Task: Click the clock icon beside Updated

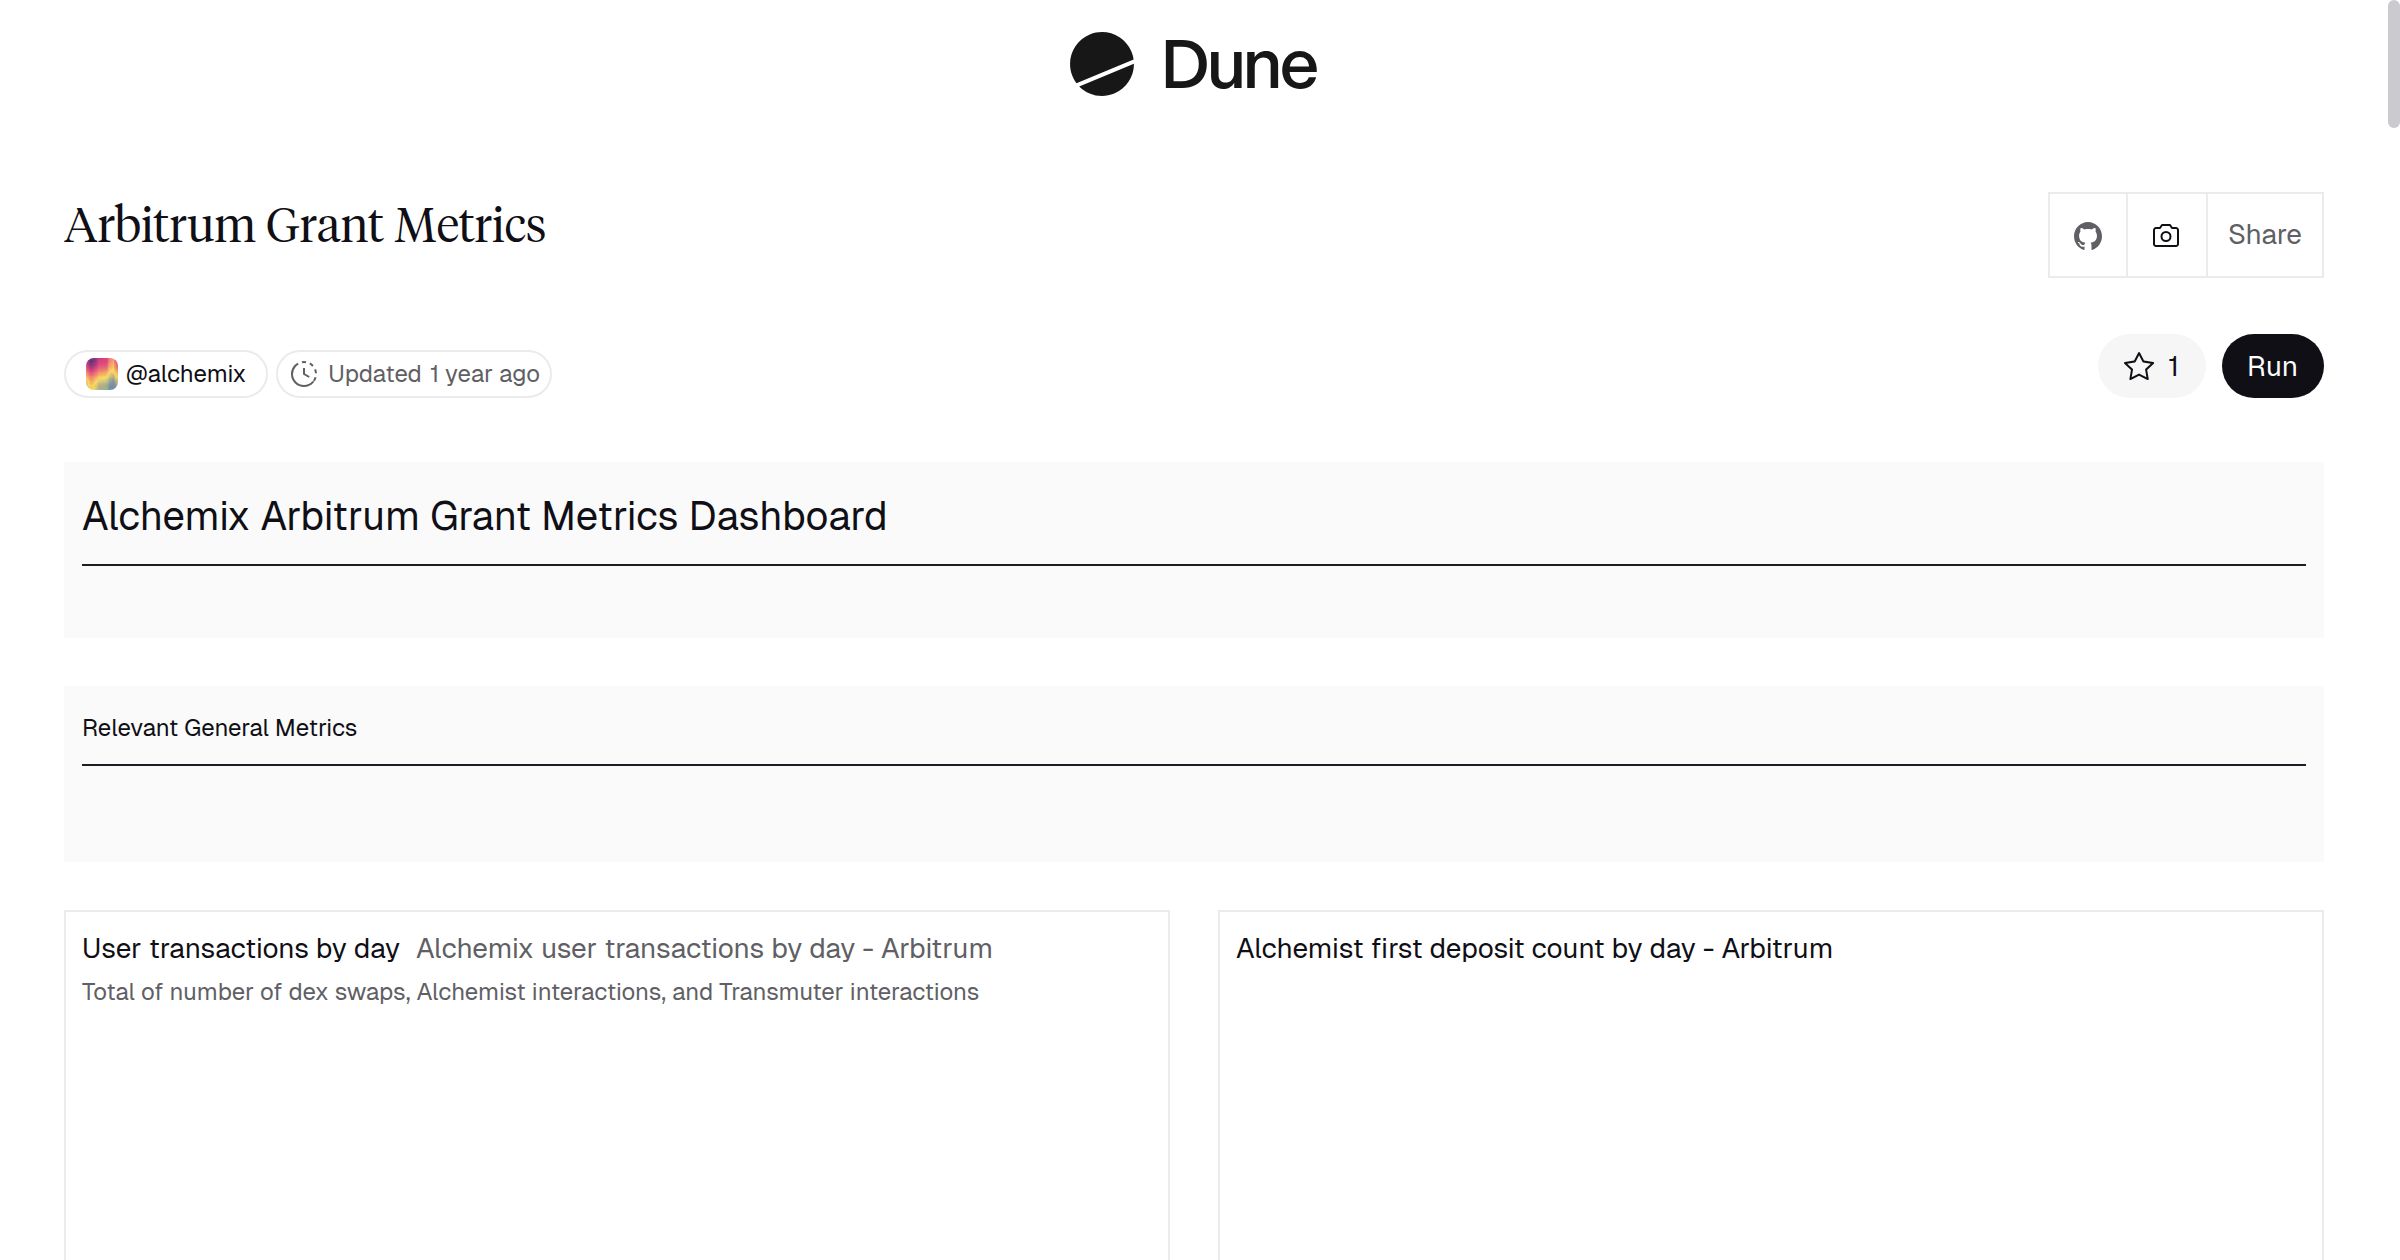Action: pyautogui.click(x=304, y=374)
